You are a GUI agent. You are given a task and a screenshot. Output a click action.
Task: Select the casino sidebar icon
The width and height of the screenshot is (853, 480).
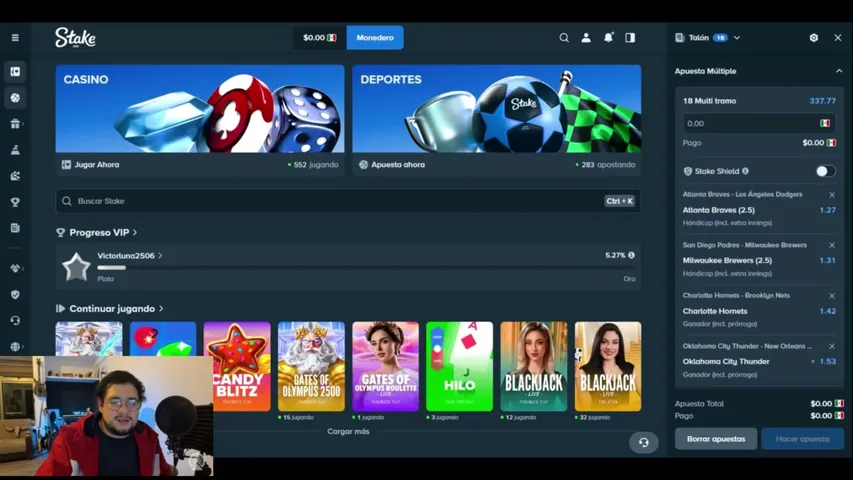click(15, 72)
